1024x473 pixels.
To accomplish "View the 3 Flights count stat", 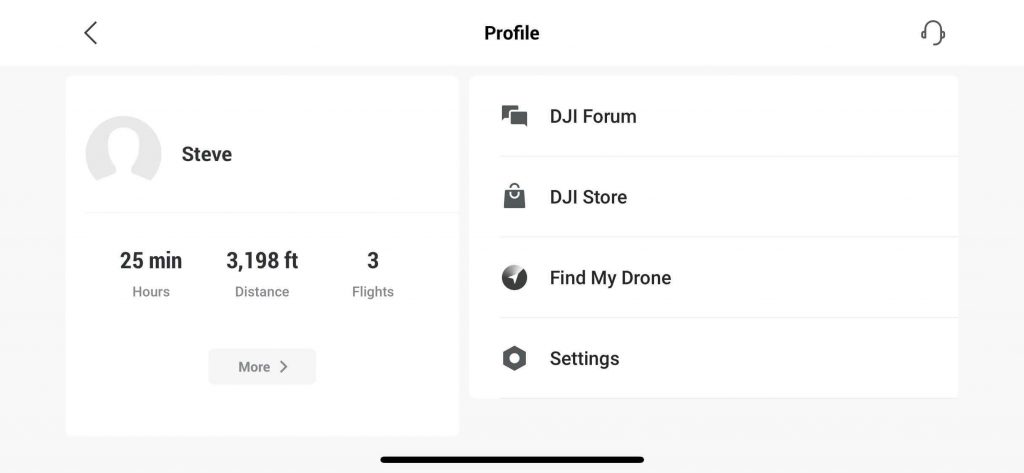I will click(x=373, y=261).
